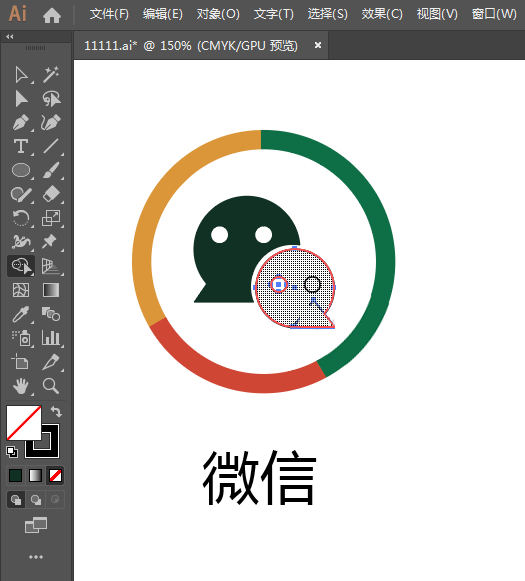Apply the Gradient fill button
The width and height of the screenshot is (525, 581).
tap(35, 475)
